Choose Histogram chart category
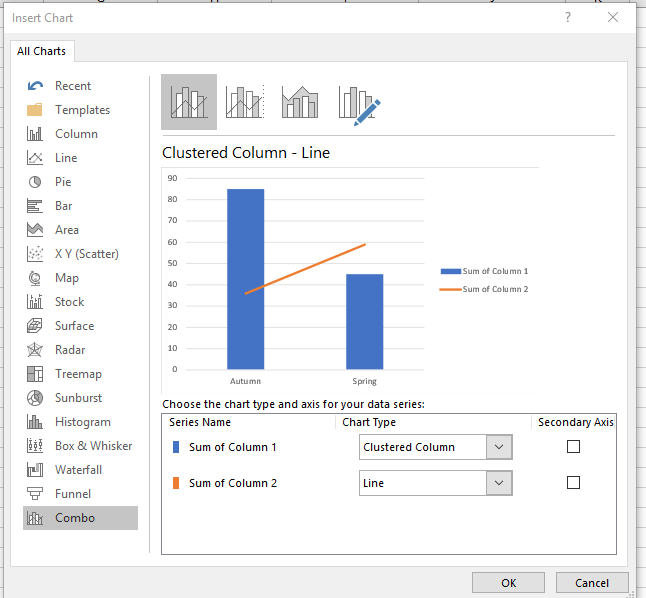This screenshot has width=646, height=598. 80,422
